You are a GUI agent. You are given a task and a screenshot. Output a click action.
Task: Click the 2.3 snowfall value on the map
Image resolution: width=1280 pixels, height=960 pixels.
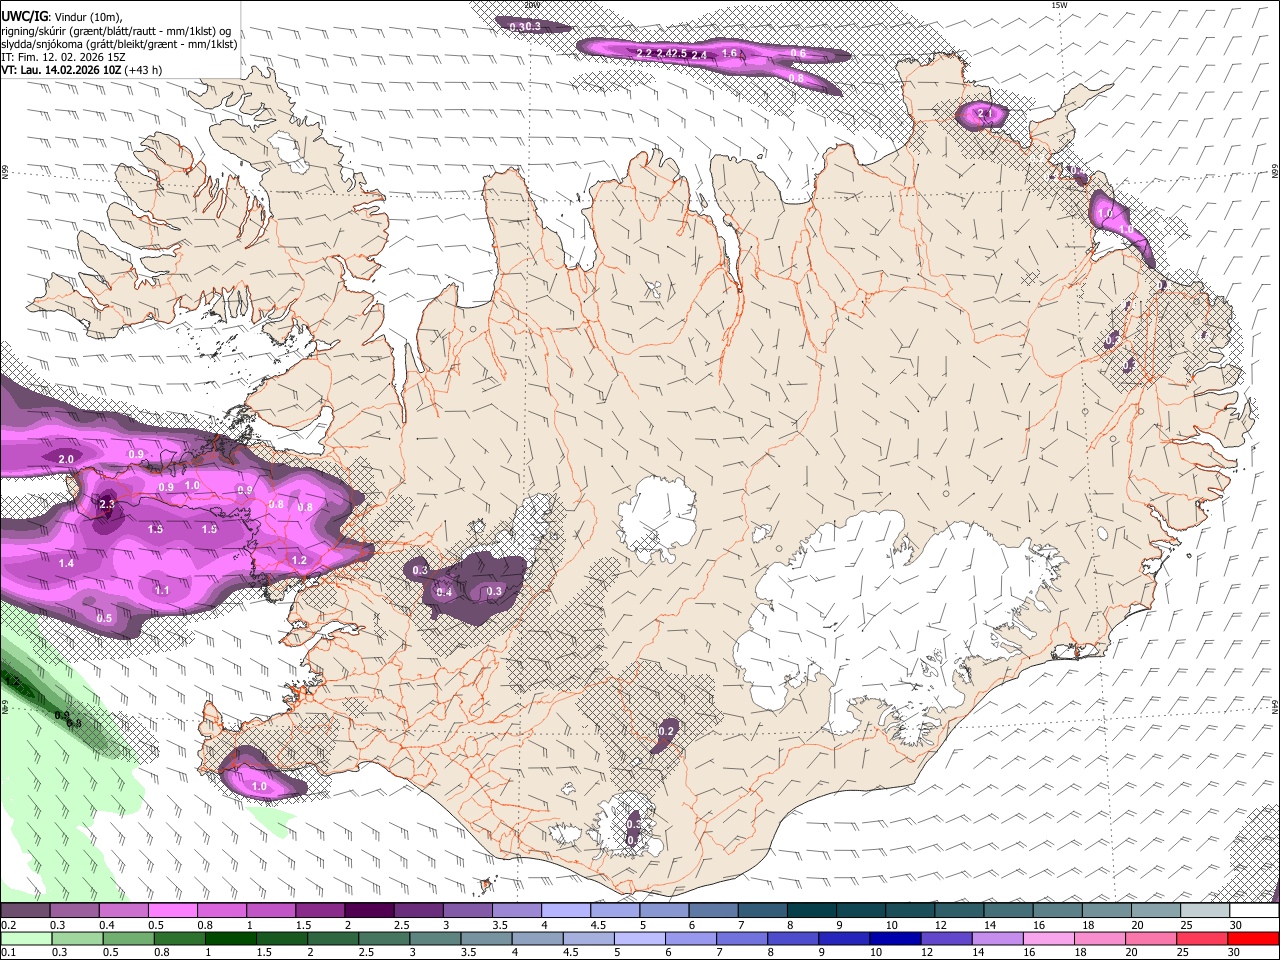[x=107, y=505]
